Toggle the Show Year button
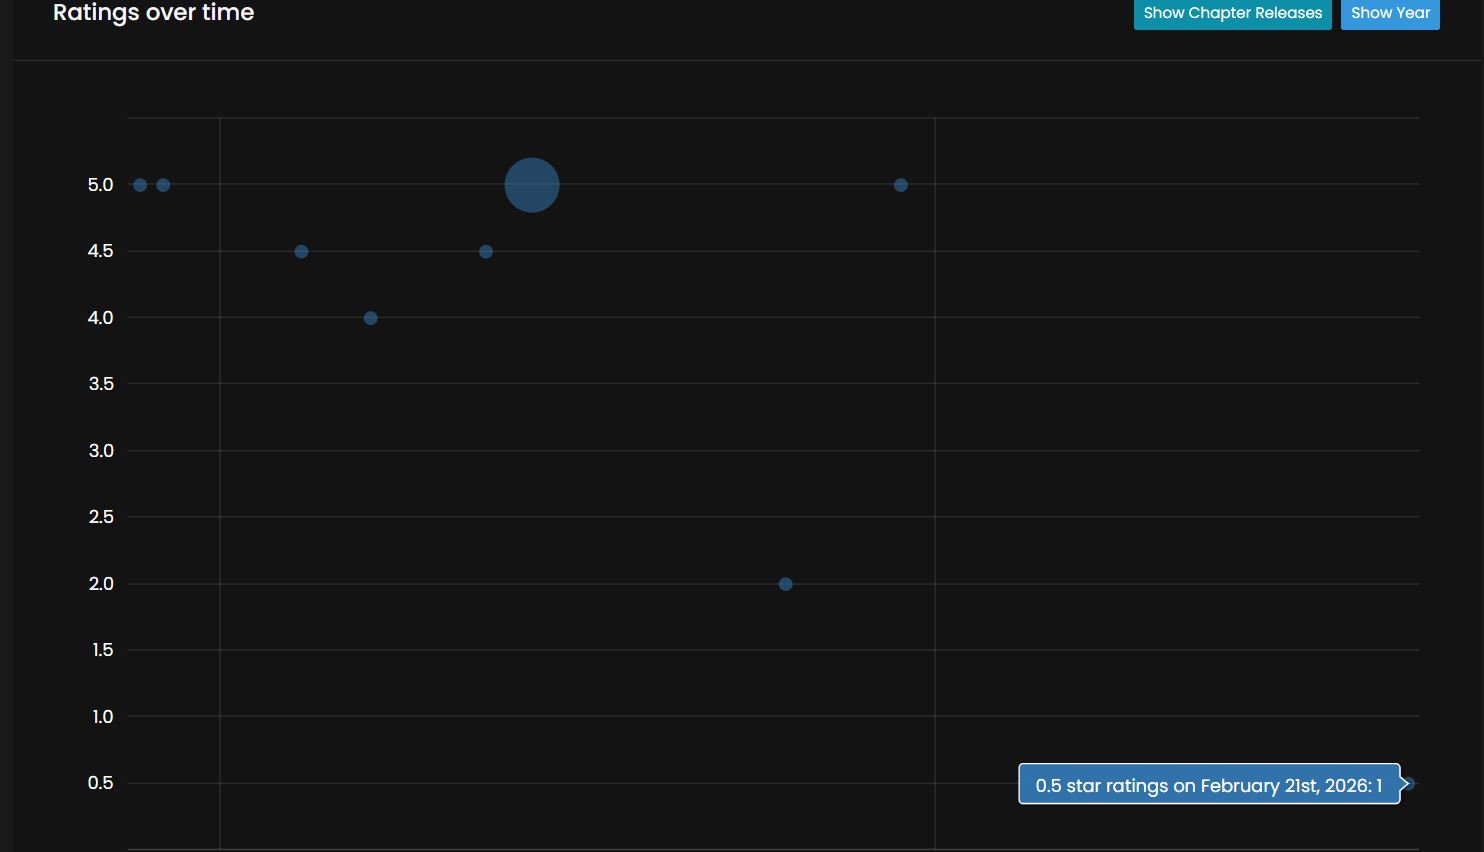The height and width of the screenshot is (852, 1484). click(1390, 13)
